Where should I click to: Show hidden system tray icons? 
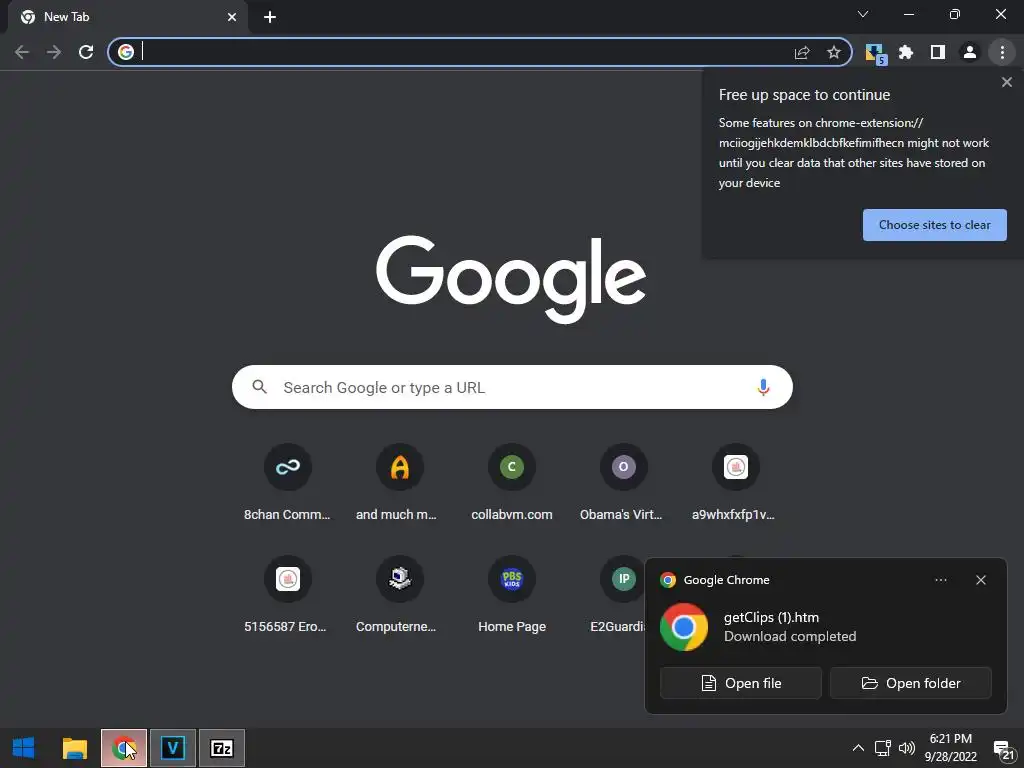click(858, 748)
